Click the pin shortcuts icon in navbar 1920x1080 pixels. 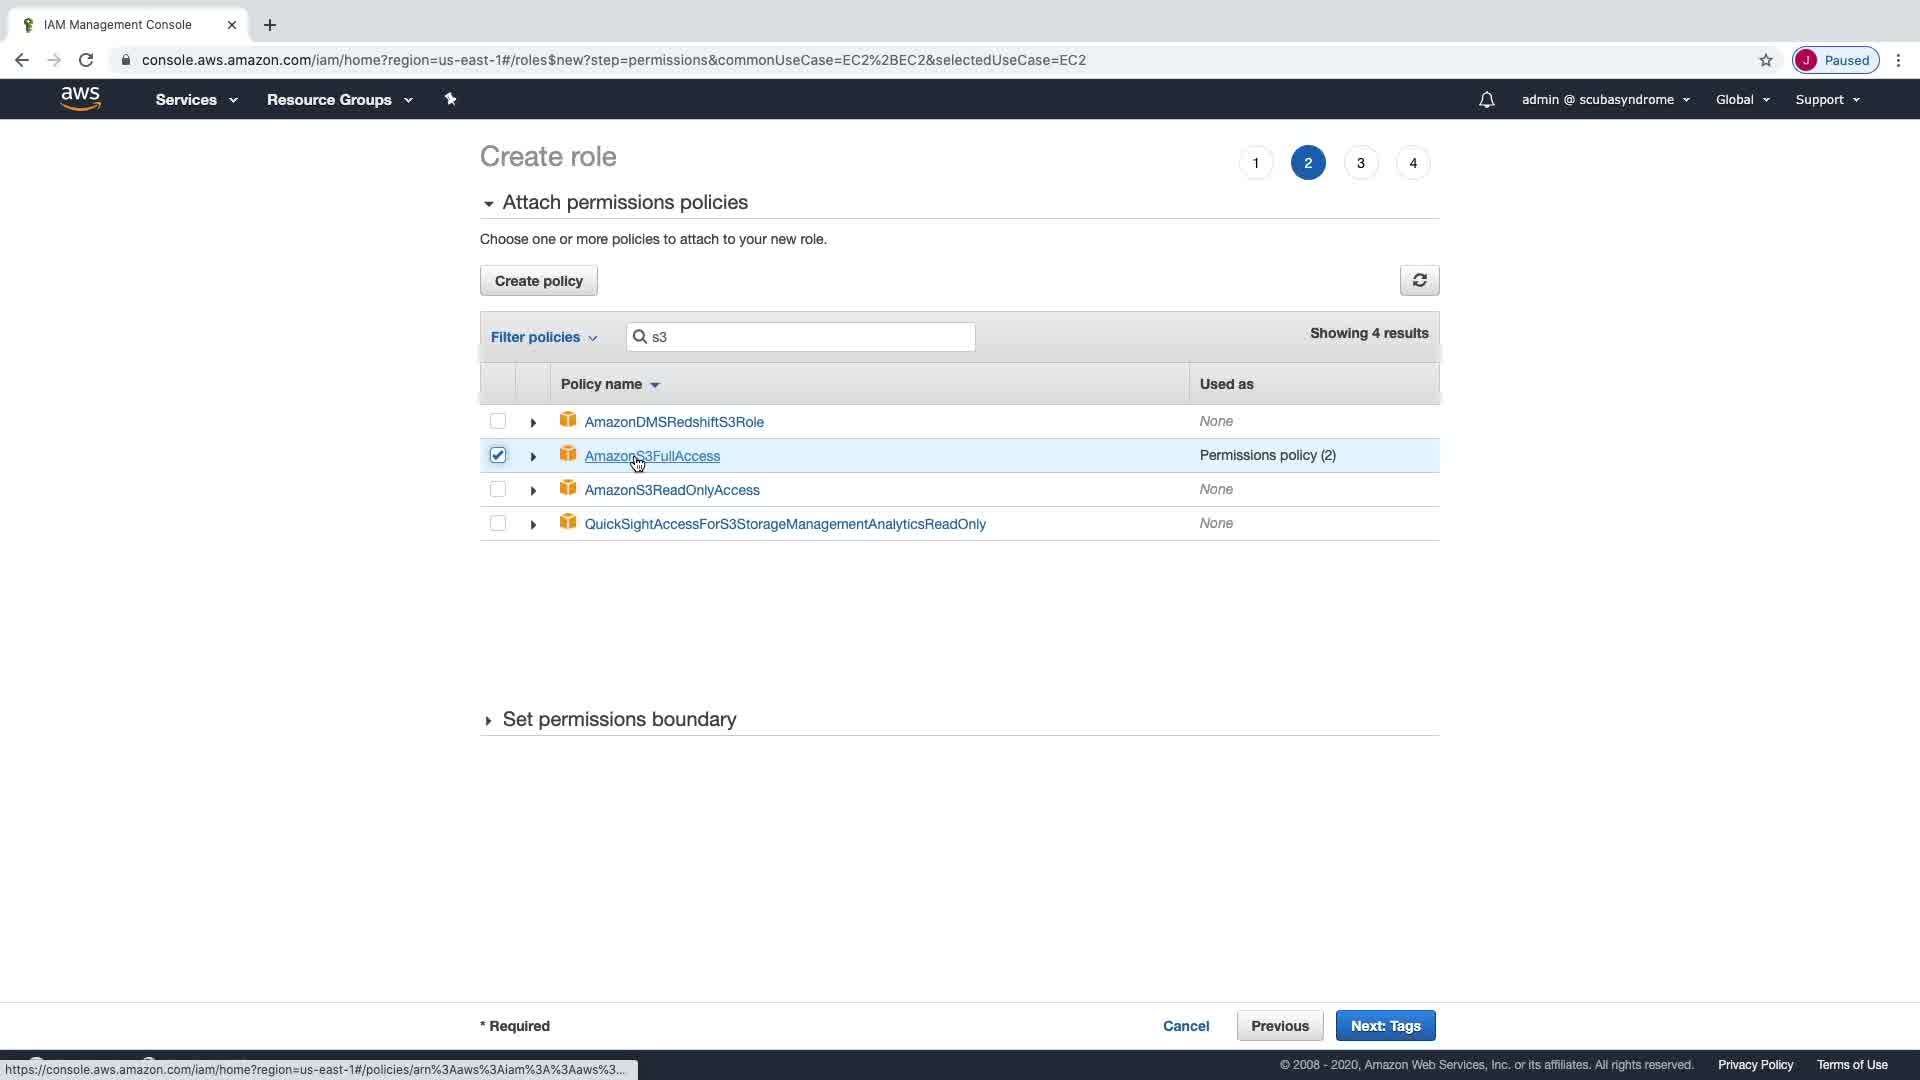point(450,99)
